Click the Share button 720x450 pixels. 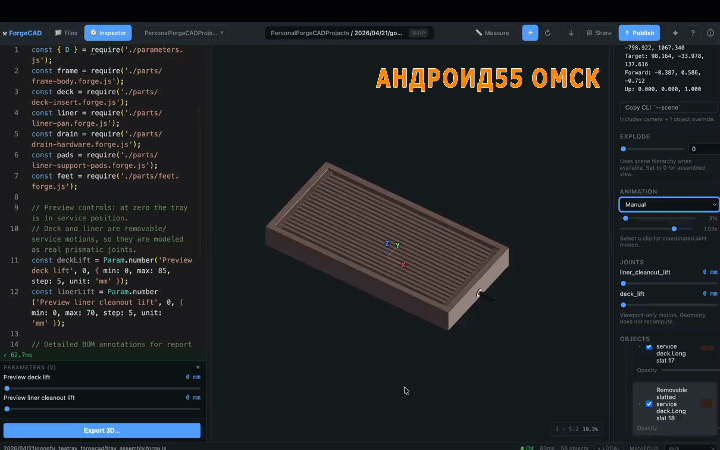pos(599,33)
